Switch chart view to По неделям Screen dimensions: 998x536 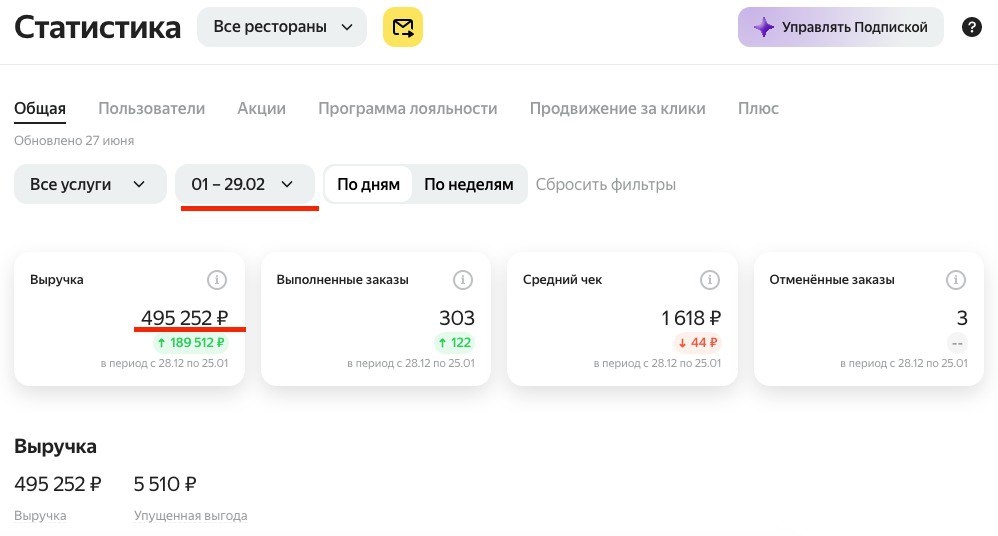pos(468,184)
